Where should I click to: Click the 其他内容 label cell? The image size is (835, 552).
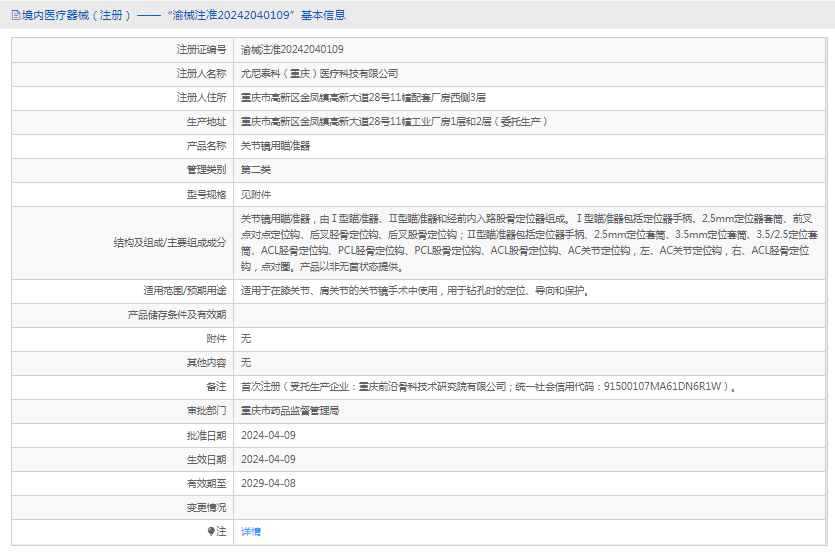pos(122,363)
